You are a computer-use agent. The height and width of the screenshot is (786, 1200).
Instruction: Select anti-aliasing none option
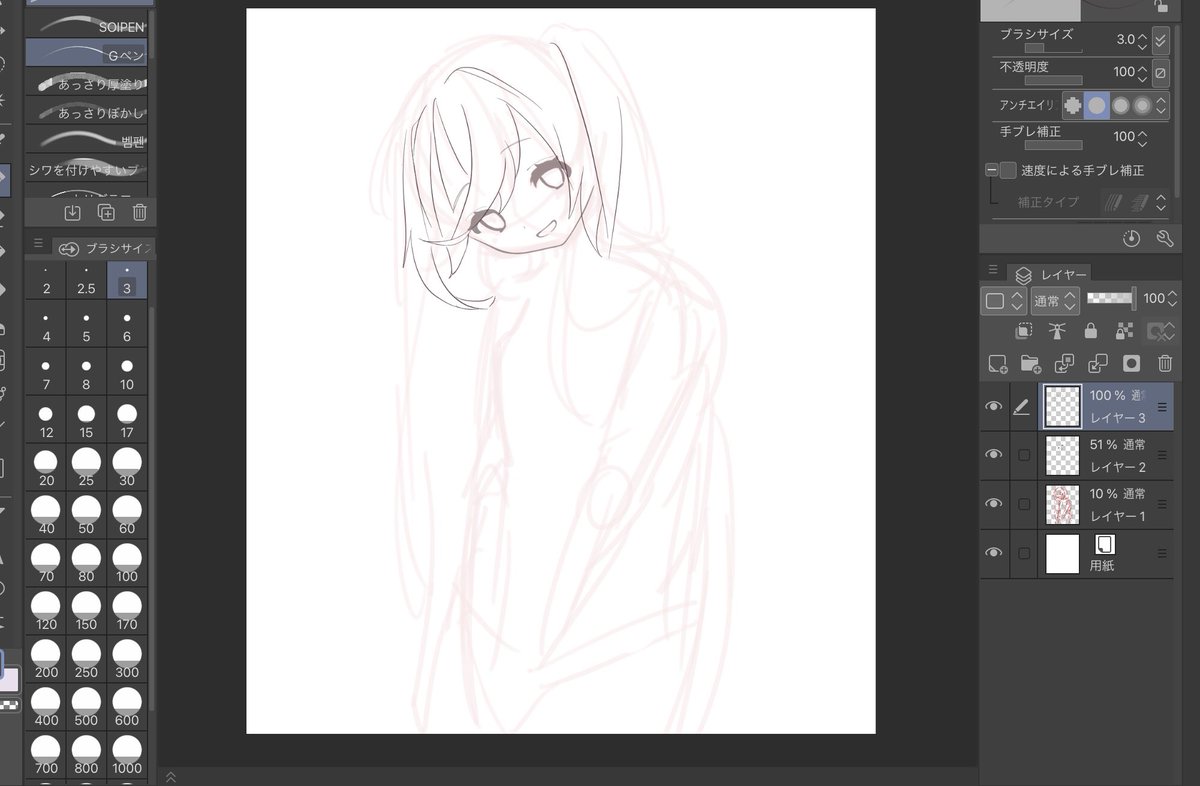click(1073, 105)
